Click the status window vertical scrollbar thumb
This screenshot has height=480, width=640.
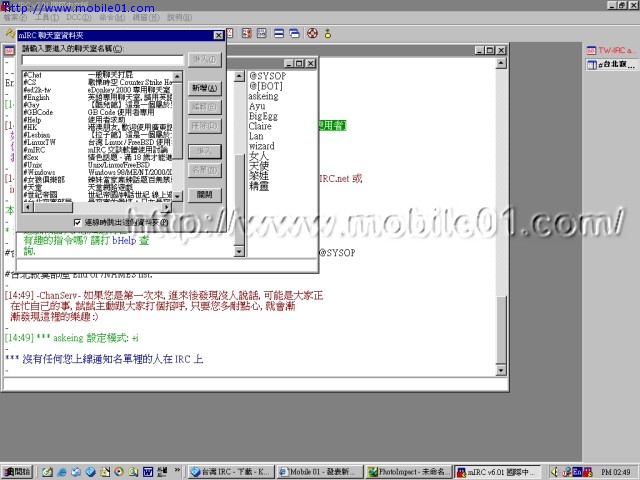pos(501,329)
